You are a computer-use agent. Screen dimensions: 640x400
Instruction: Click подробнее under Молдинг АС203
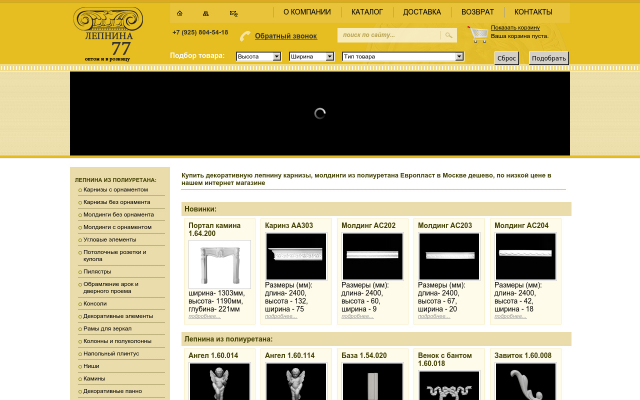(x=433, y=317)
